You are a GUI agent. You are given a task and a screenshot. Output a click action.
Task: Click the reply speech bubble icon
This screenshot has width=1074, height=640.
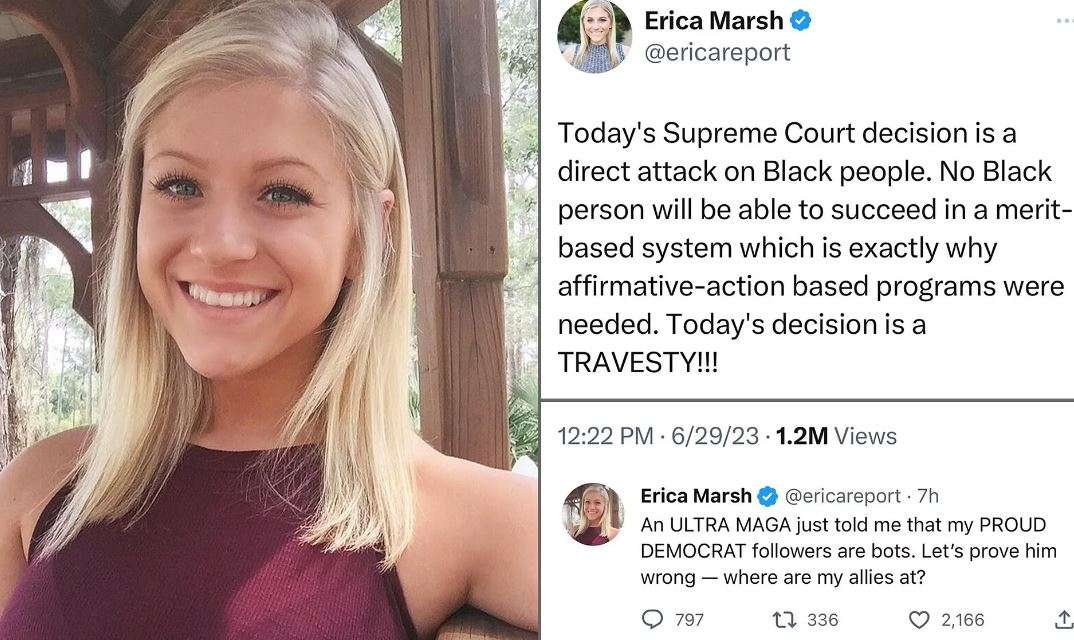[653, 620]
